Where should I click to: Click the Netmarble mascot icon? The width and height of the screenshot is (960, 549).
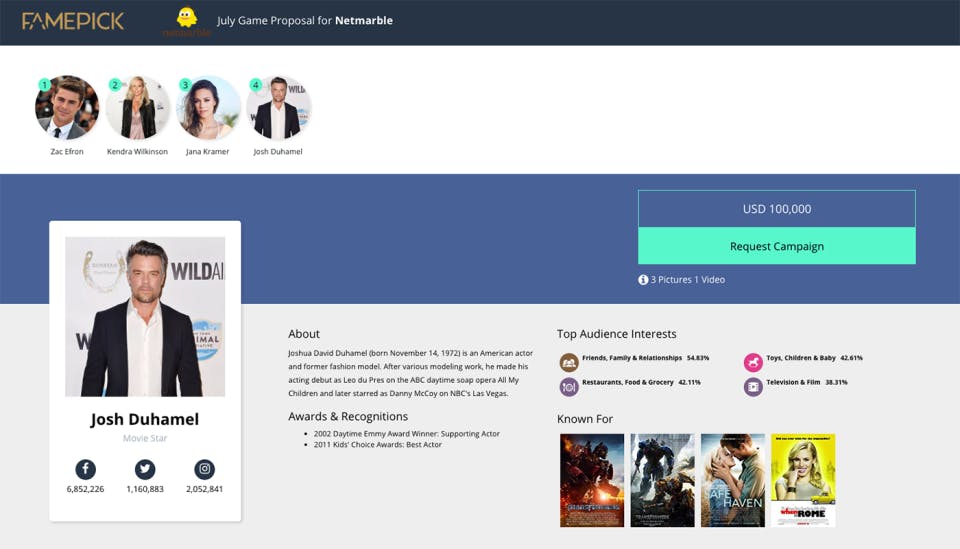click(187, 18)
